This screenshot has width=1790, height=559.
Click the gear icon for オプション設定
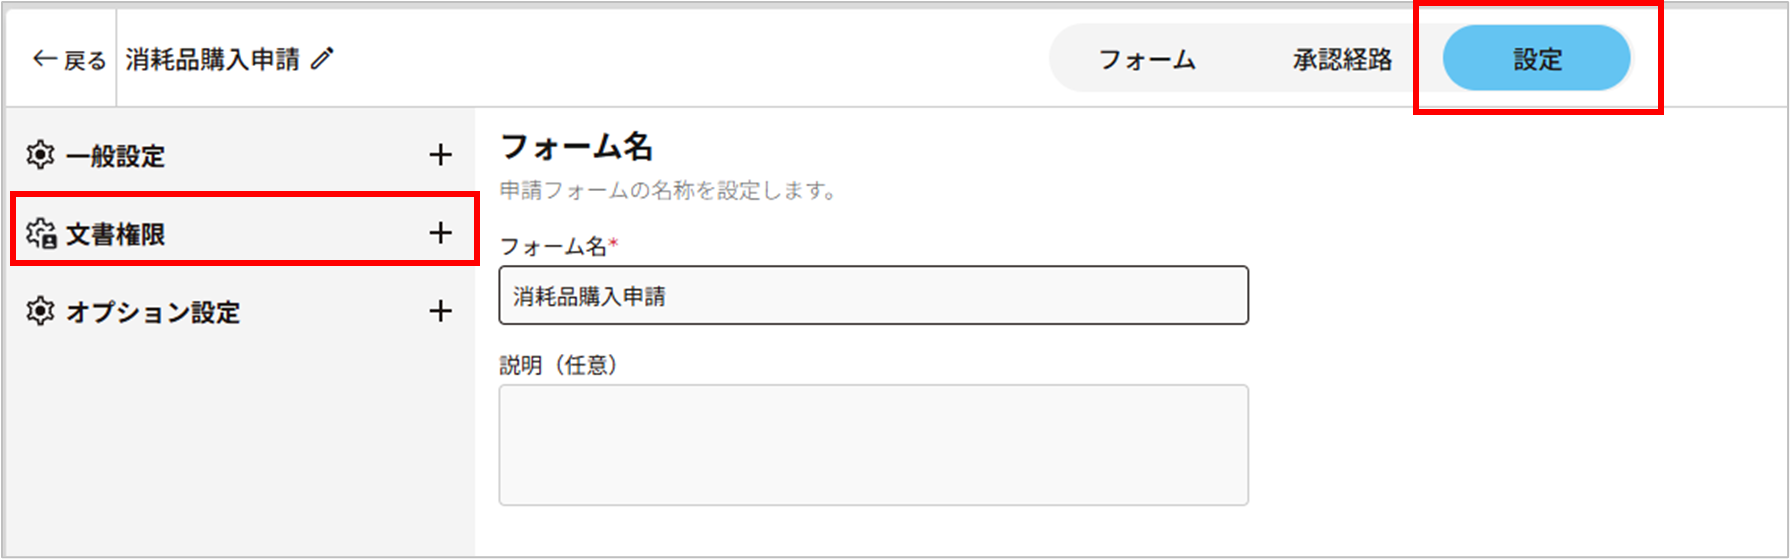[x=40, y=311]
